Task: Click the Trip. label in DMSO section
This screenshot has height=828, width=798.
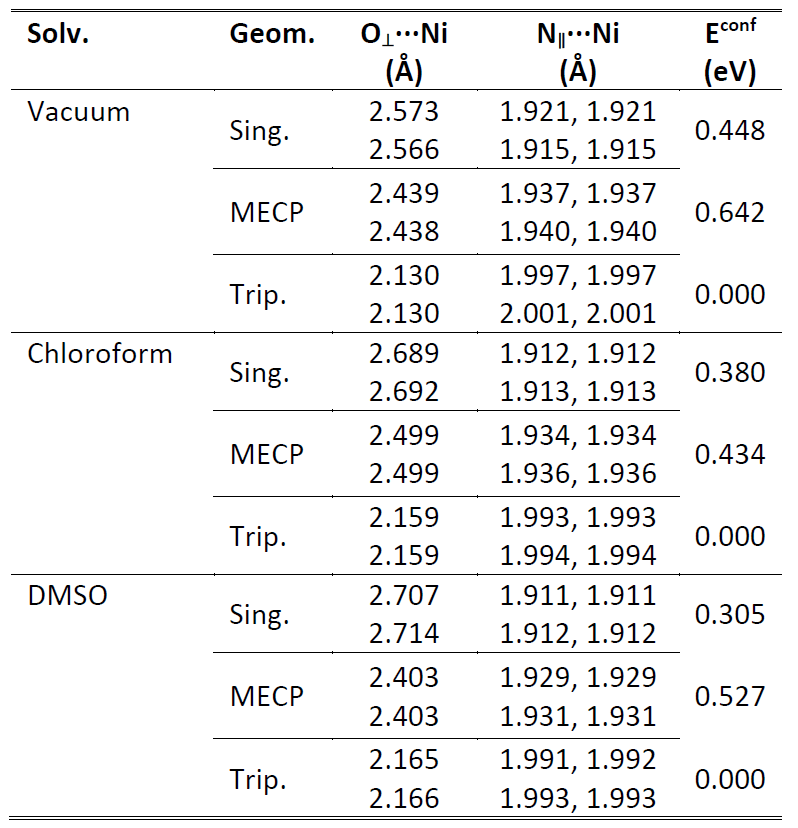Action: coord(258,778)
